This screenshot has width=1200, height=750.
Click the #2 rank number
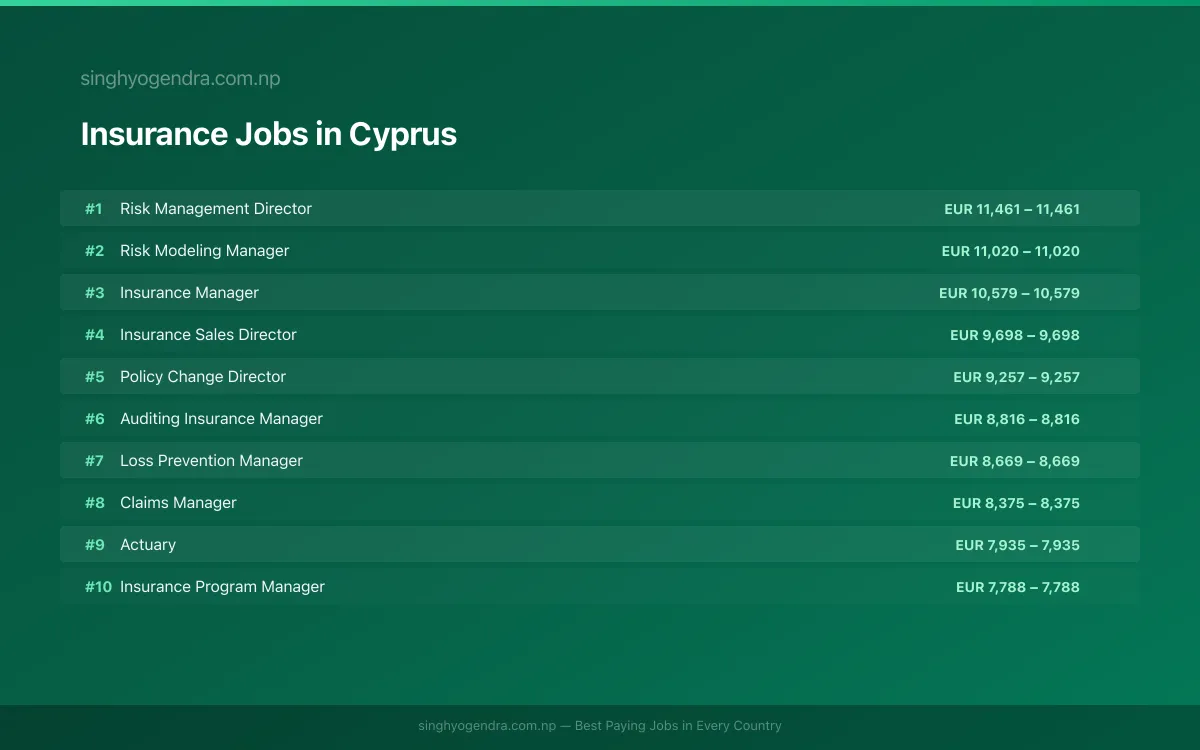95,251
